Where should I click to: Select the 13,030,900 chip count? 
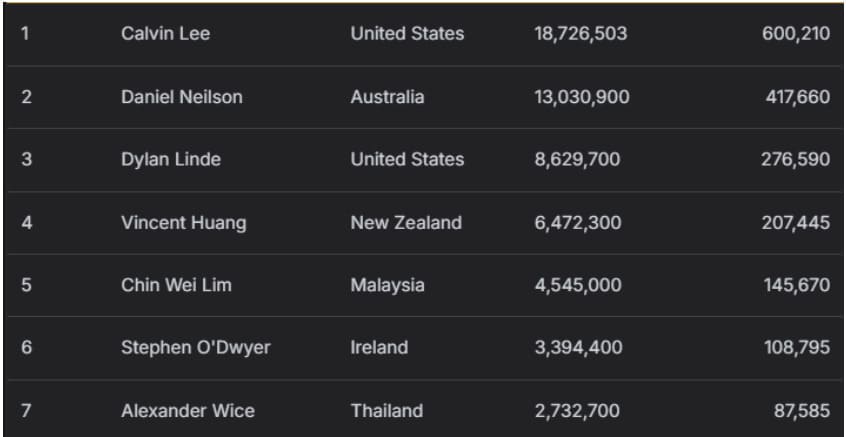[581, 97]
